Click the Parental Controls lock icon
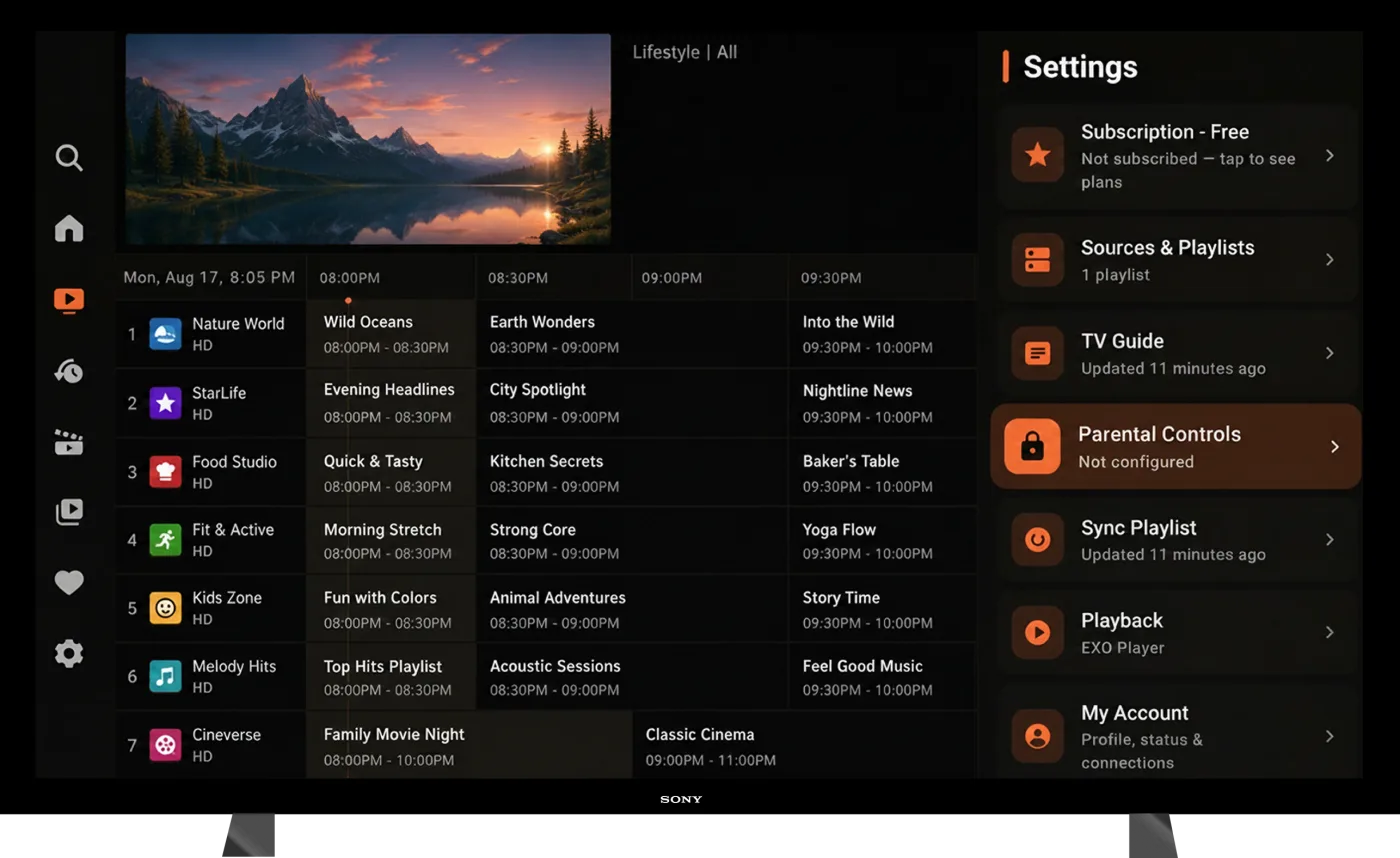 [1032, 446]
